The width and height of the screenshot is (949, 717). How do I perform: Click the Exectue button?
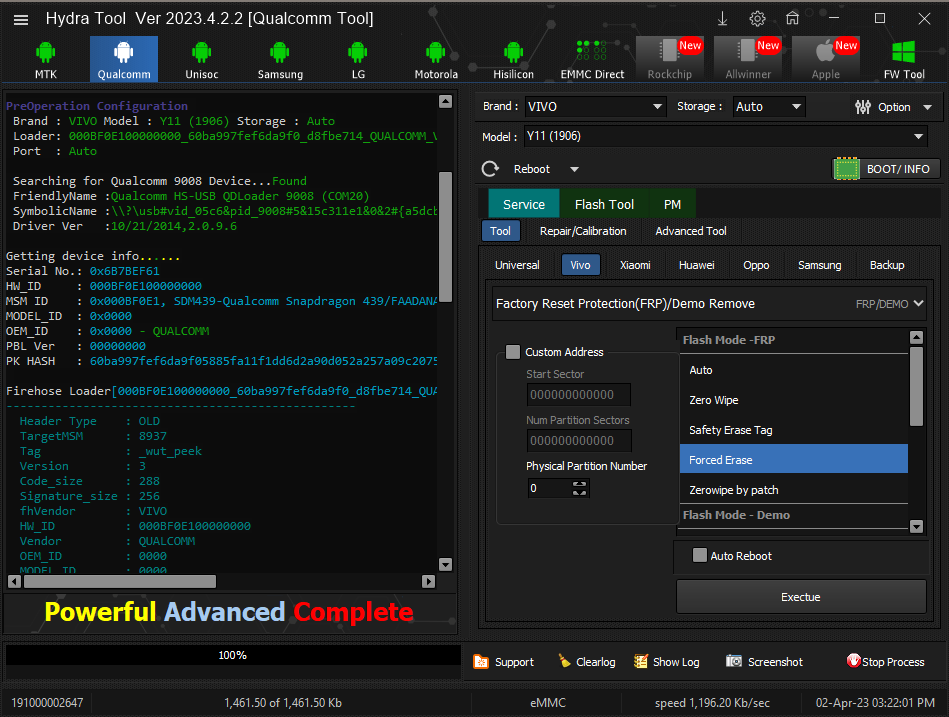[x=801, y=597]
